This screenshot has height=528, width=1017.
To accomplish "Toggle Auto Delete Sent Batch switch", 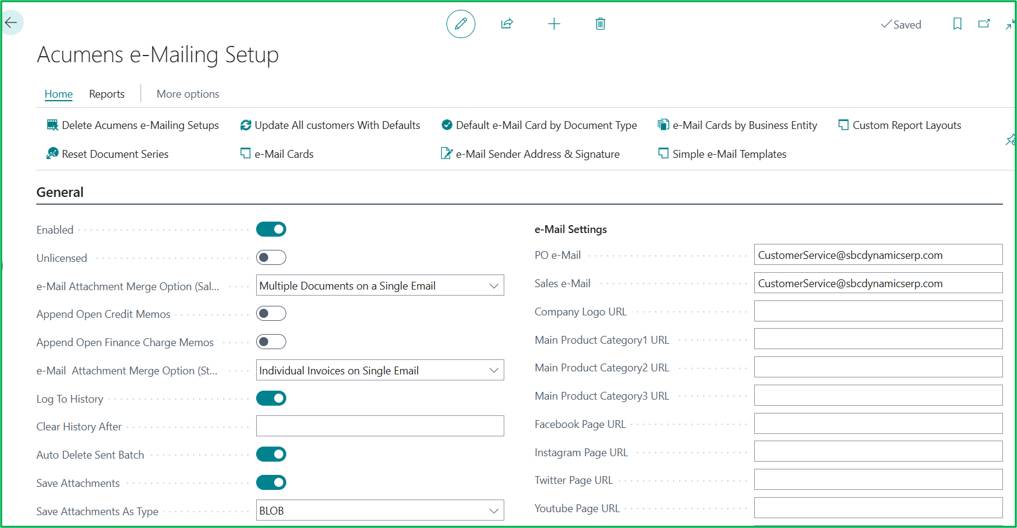I will pos(271,454).
